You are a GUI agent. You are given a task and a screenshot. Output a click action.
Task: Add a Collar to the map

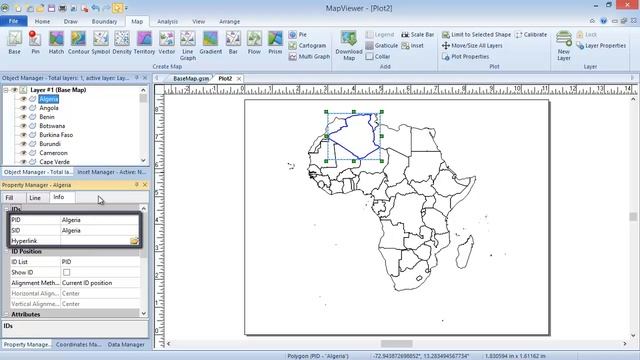pos(378,57)
